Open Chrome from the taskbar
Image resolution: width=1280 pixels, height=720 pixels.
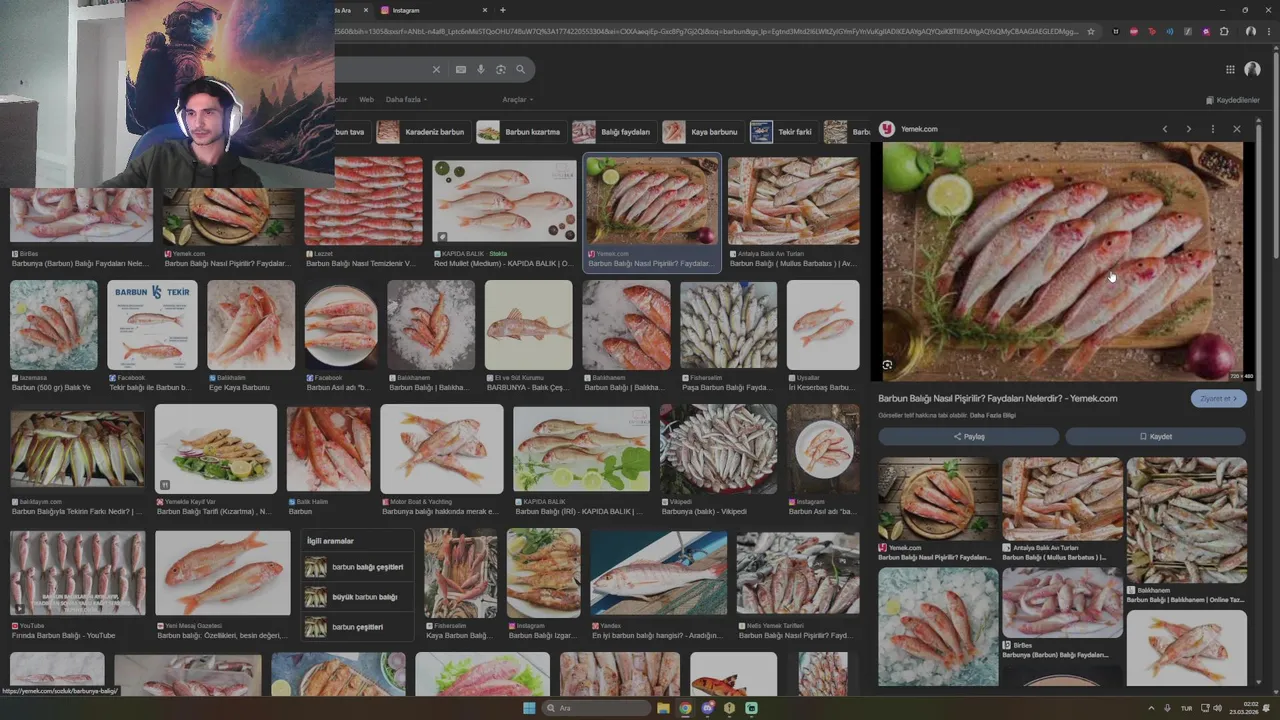coord(685,708)
